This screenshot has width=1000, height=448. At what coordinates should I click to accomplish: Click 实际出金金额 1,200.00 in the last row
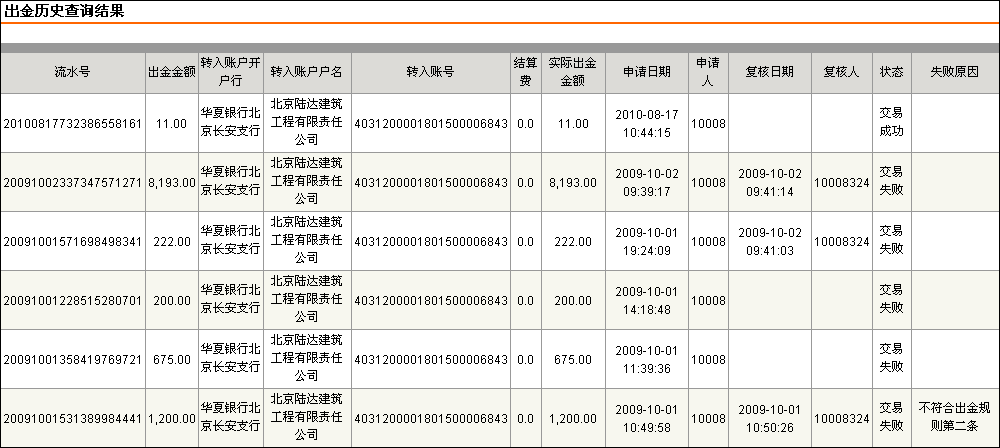tap(573, 419)
